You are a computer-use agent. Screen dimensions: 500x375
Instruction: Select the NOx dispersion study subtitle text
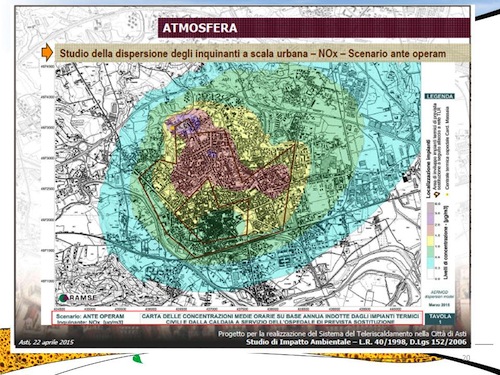tap(253, 53)
